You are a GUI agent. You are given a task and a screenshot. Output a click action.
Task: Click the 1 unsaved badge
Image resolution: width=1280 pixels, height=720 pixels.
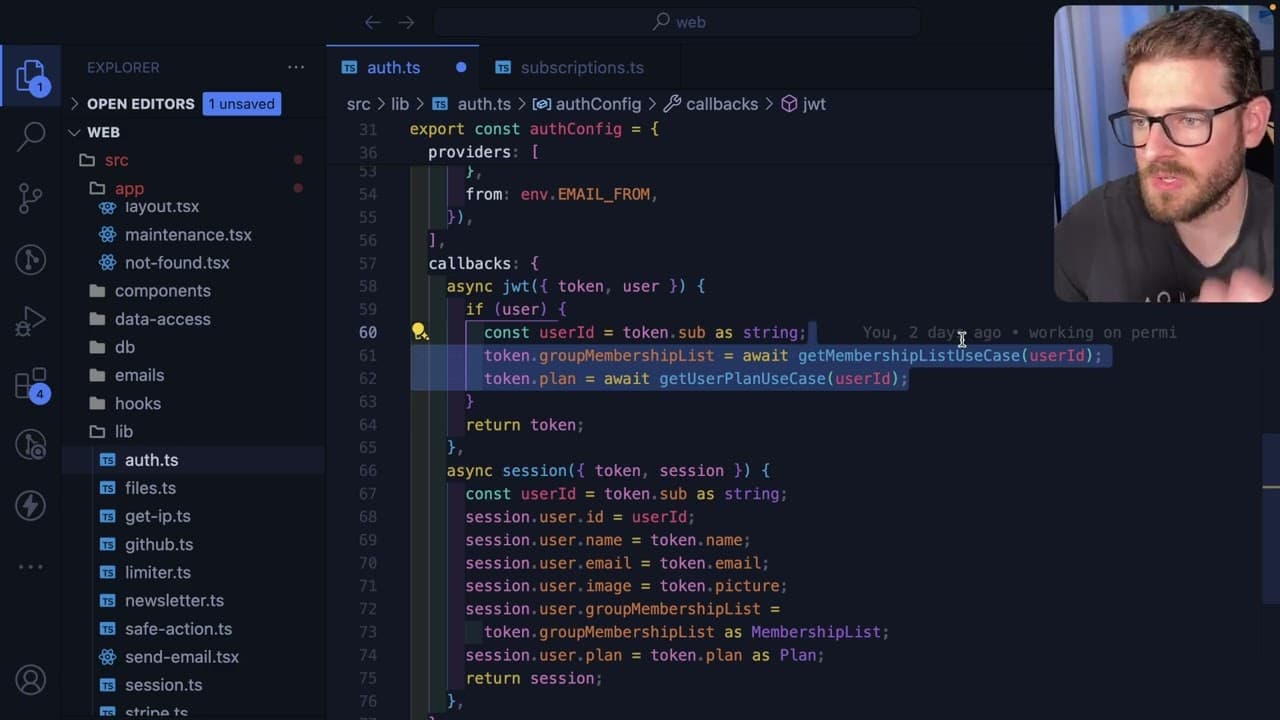click(241, 104)
